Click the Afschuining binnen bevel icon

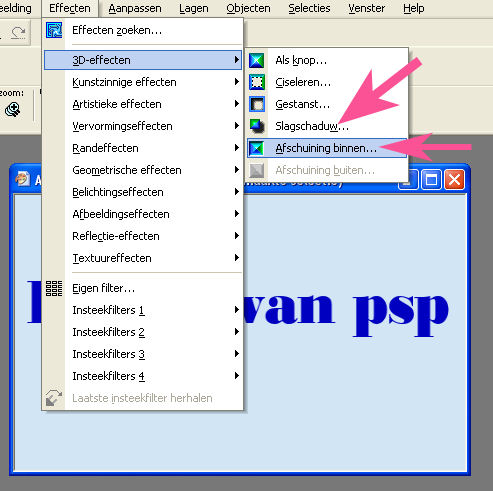257,148
